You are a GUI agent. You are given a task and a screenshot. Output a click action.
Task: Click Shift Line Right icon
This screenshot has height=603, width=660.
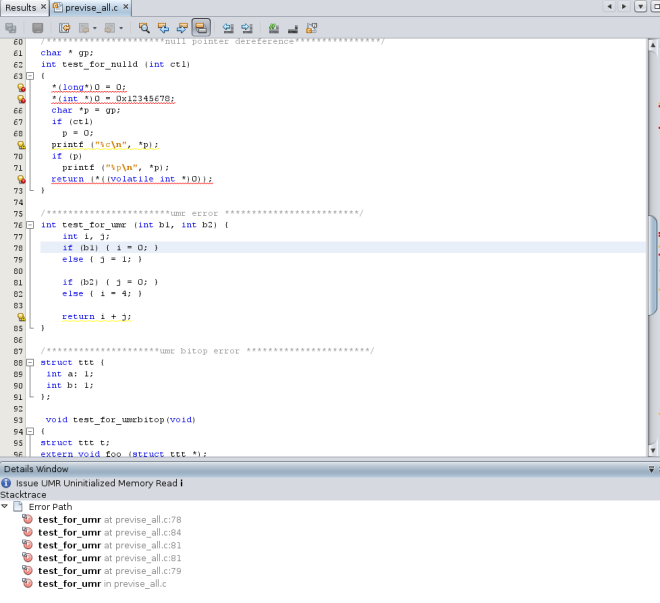click(x=247, y=28)
